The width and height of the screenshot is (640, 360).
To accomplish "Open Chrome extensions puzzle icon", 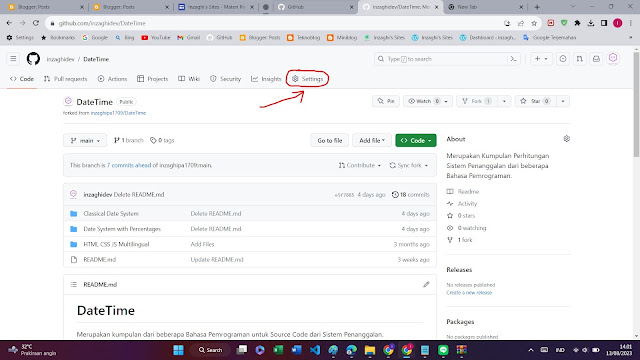I will (577, 23).
